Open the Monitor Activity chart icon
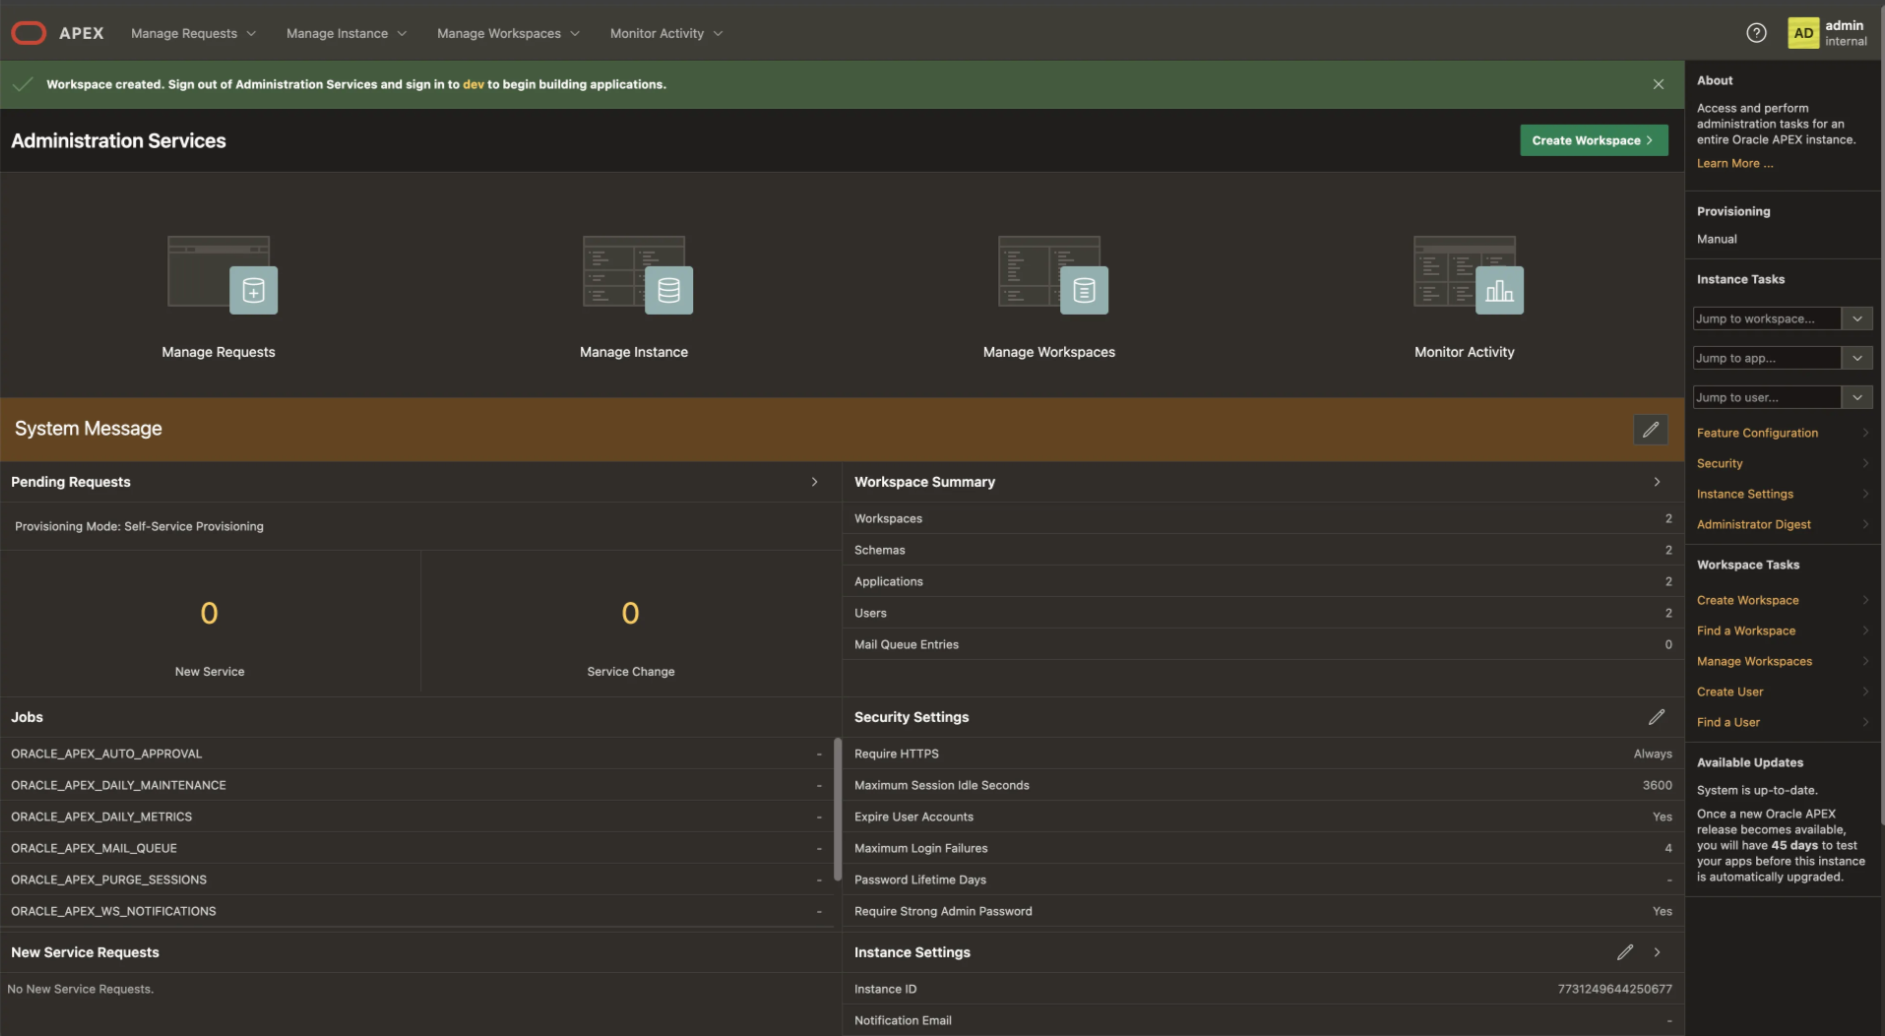 (1468, 275)
